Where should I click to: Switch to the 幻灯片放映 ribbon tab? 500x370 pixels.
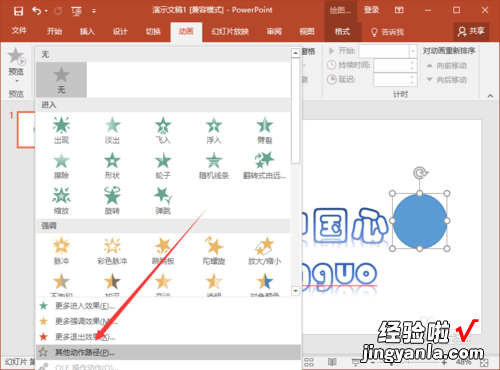click(x=230, y=32)
